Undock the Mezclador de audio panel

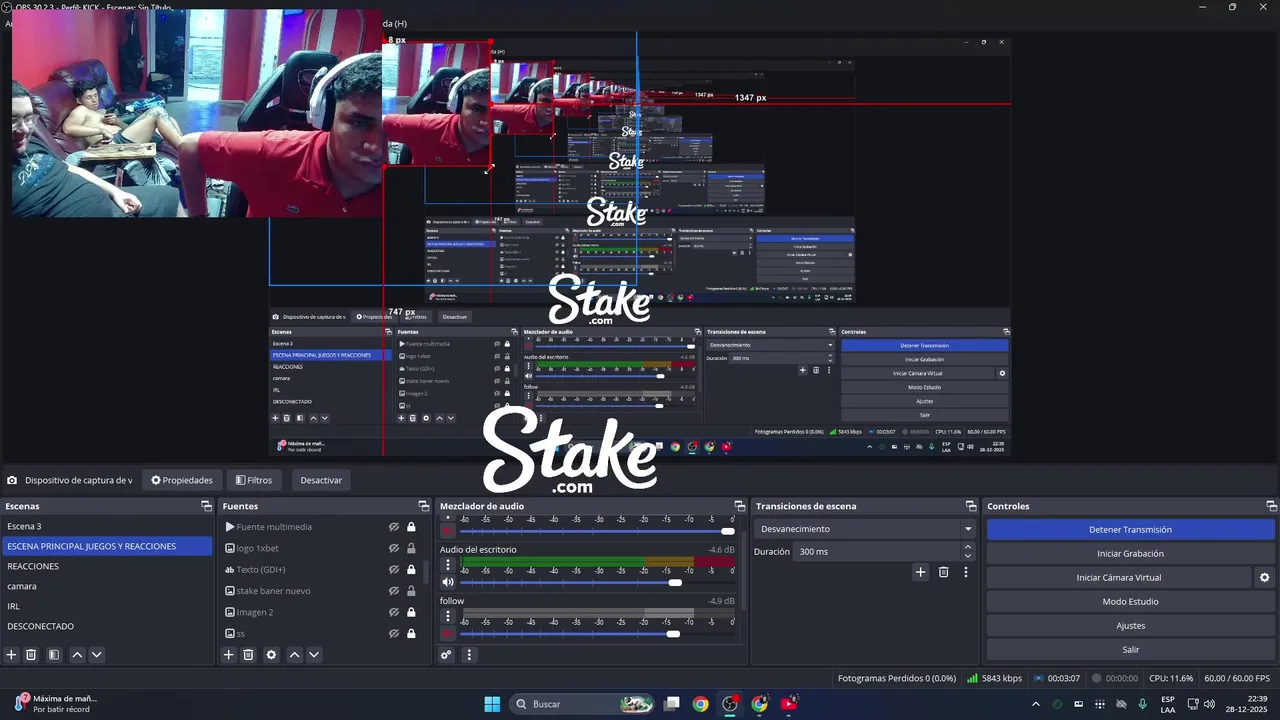click(740, 506)
